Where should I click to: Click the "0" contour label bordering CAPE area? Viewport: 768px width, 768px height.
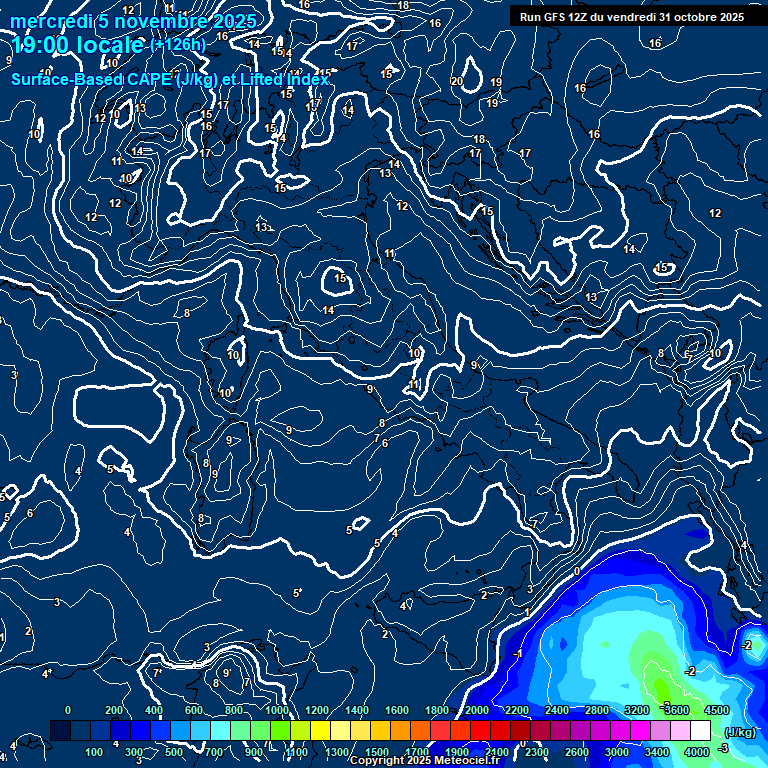576,571
